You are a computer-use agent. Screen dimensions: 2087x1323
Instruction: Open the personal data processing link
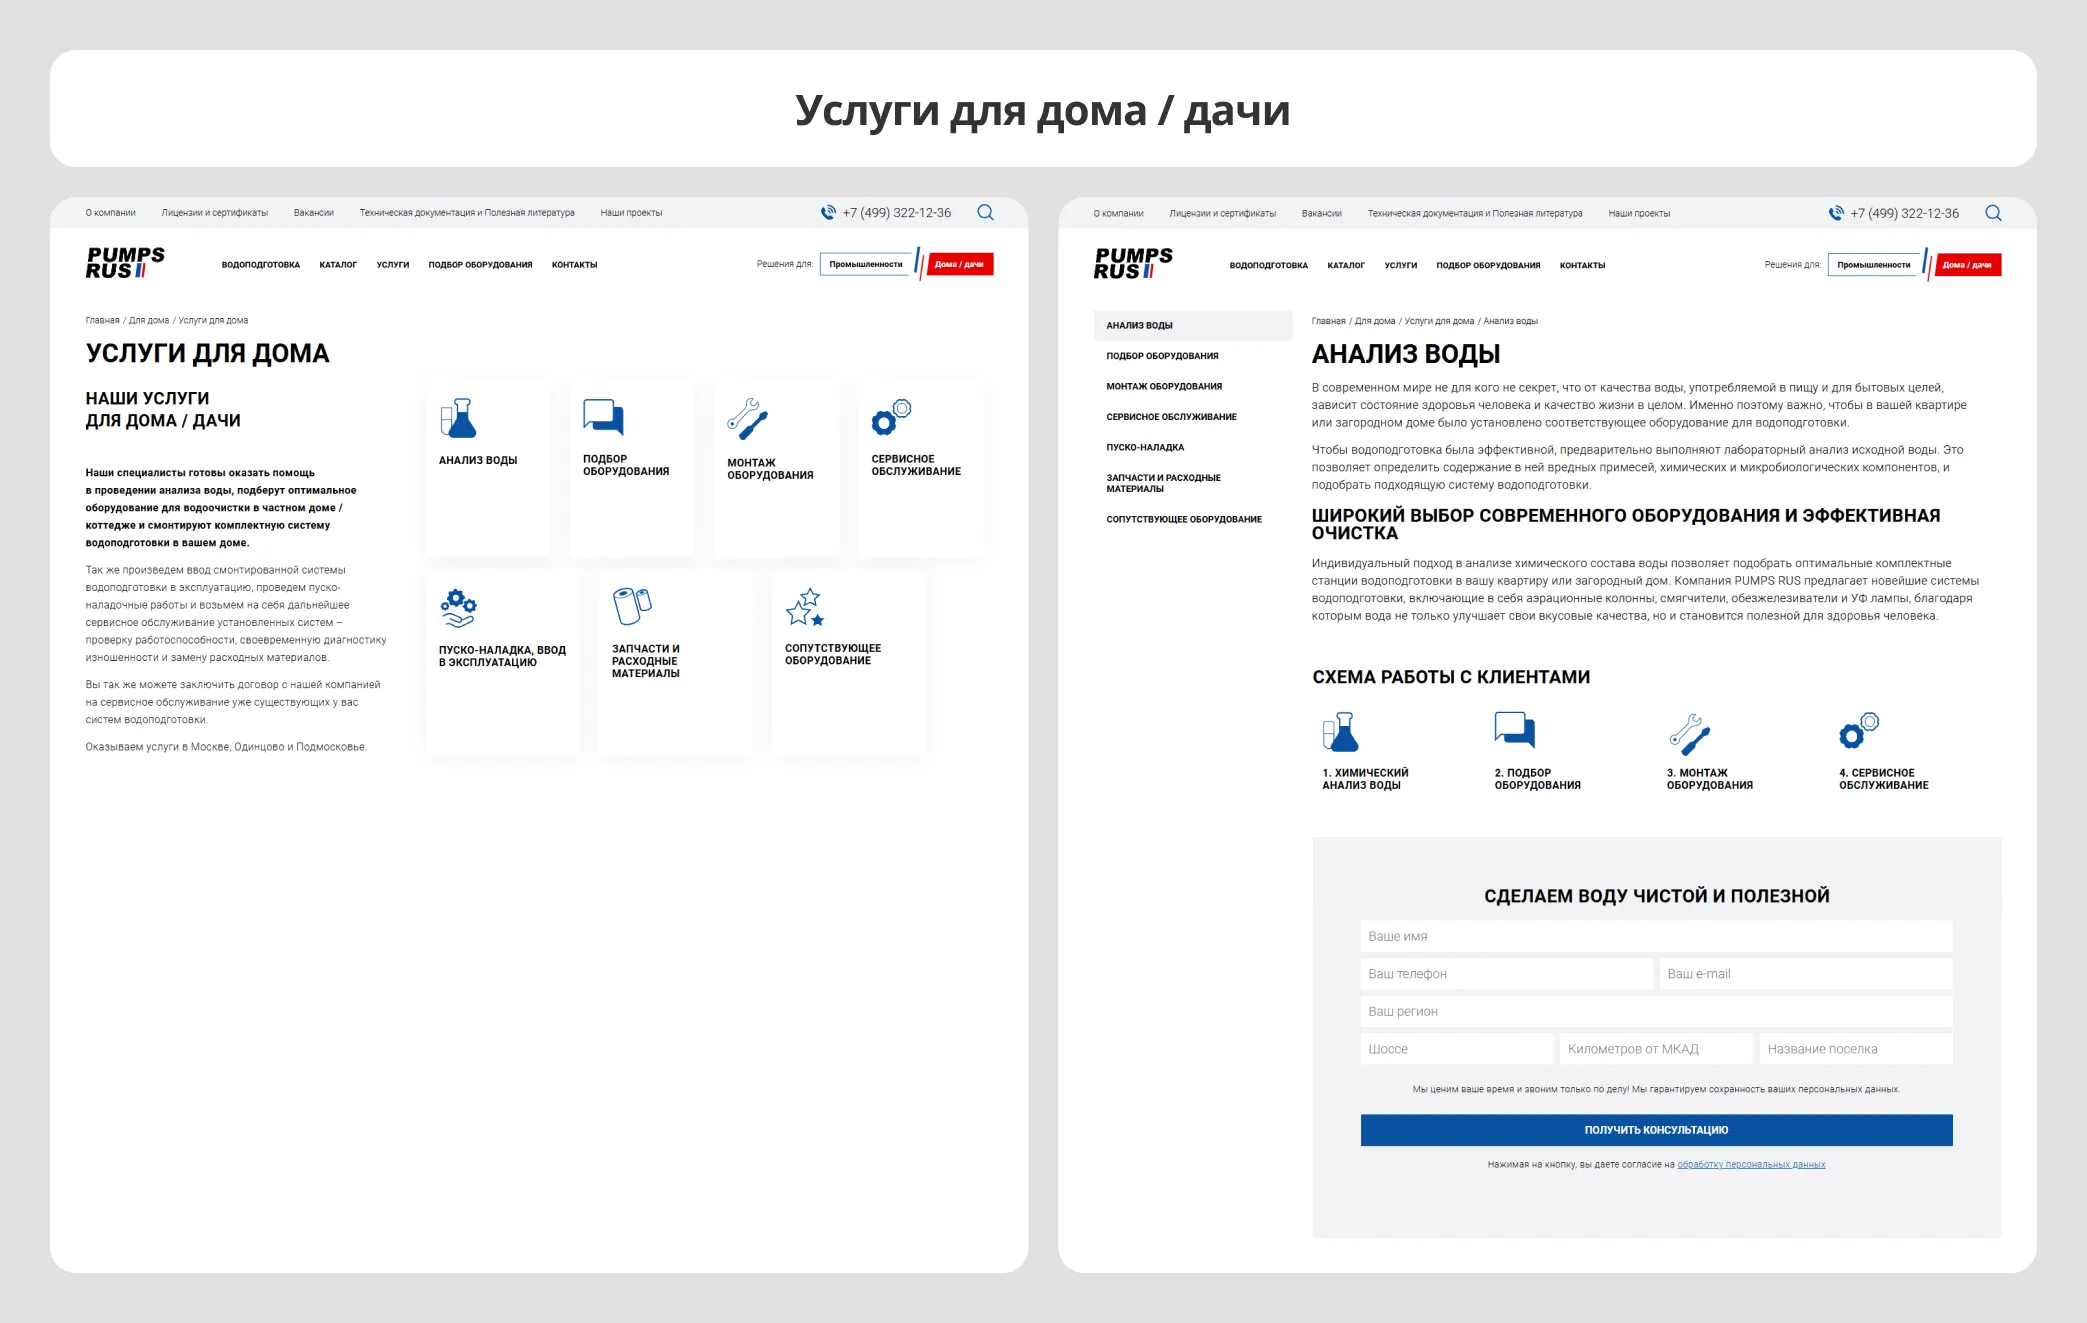pyautogui.click(x=1751, y=1164)
